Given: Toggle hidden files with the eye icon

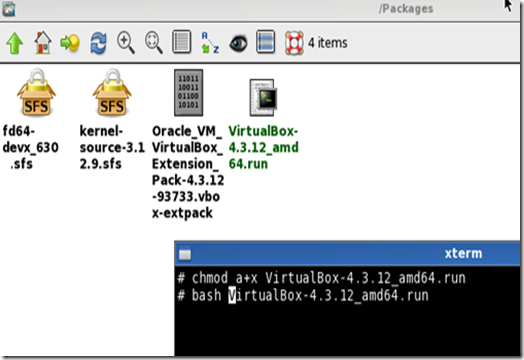Looking at the screenshot, I should coord(238,43).
